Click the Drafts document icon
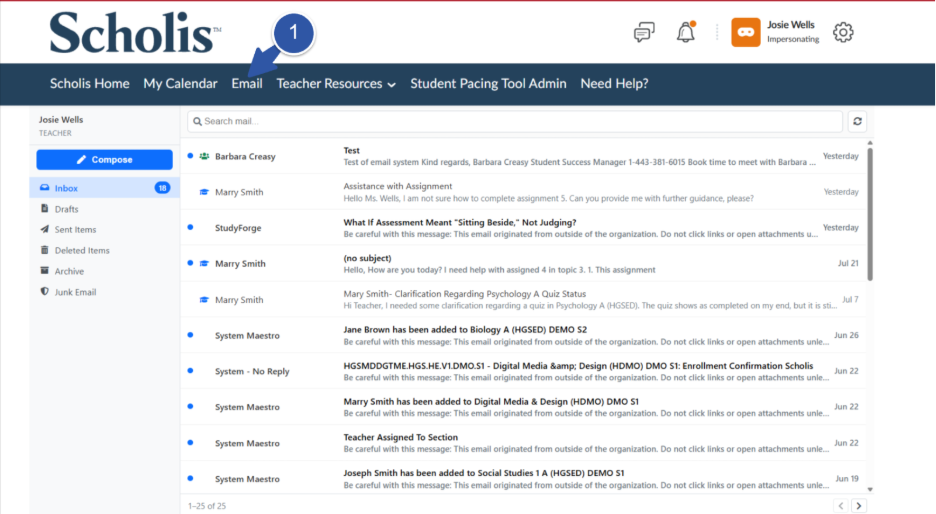This screenshot has width=936, height=514. [x=44, y=208]
